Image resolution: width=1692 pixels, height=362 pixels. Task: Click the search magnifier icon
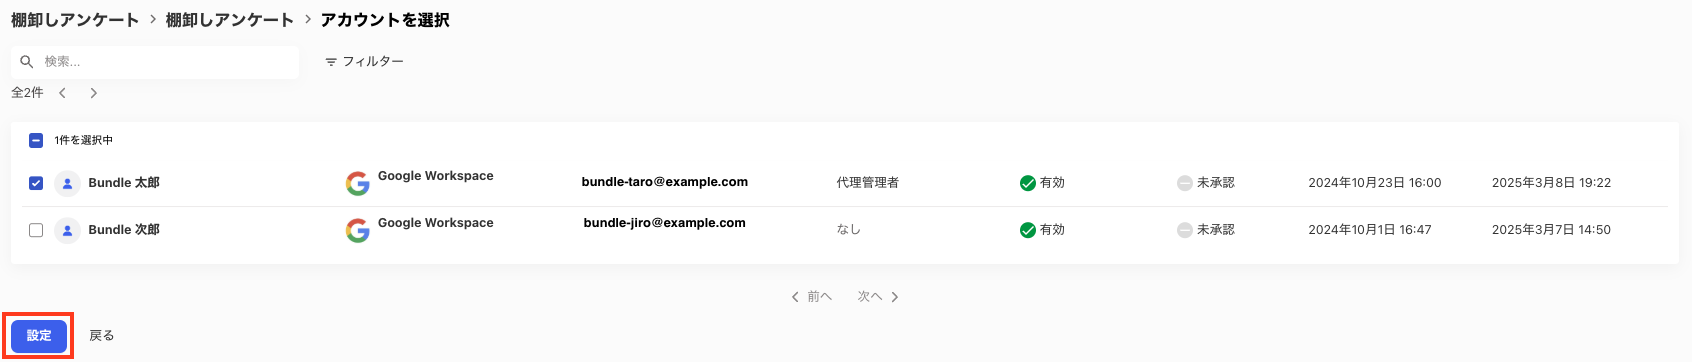tap(27, 62)
